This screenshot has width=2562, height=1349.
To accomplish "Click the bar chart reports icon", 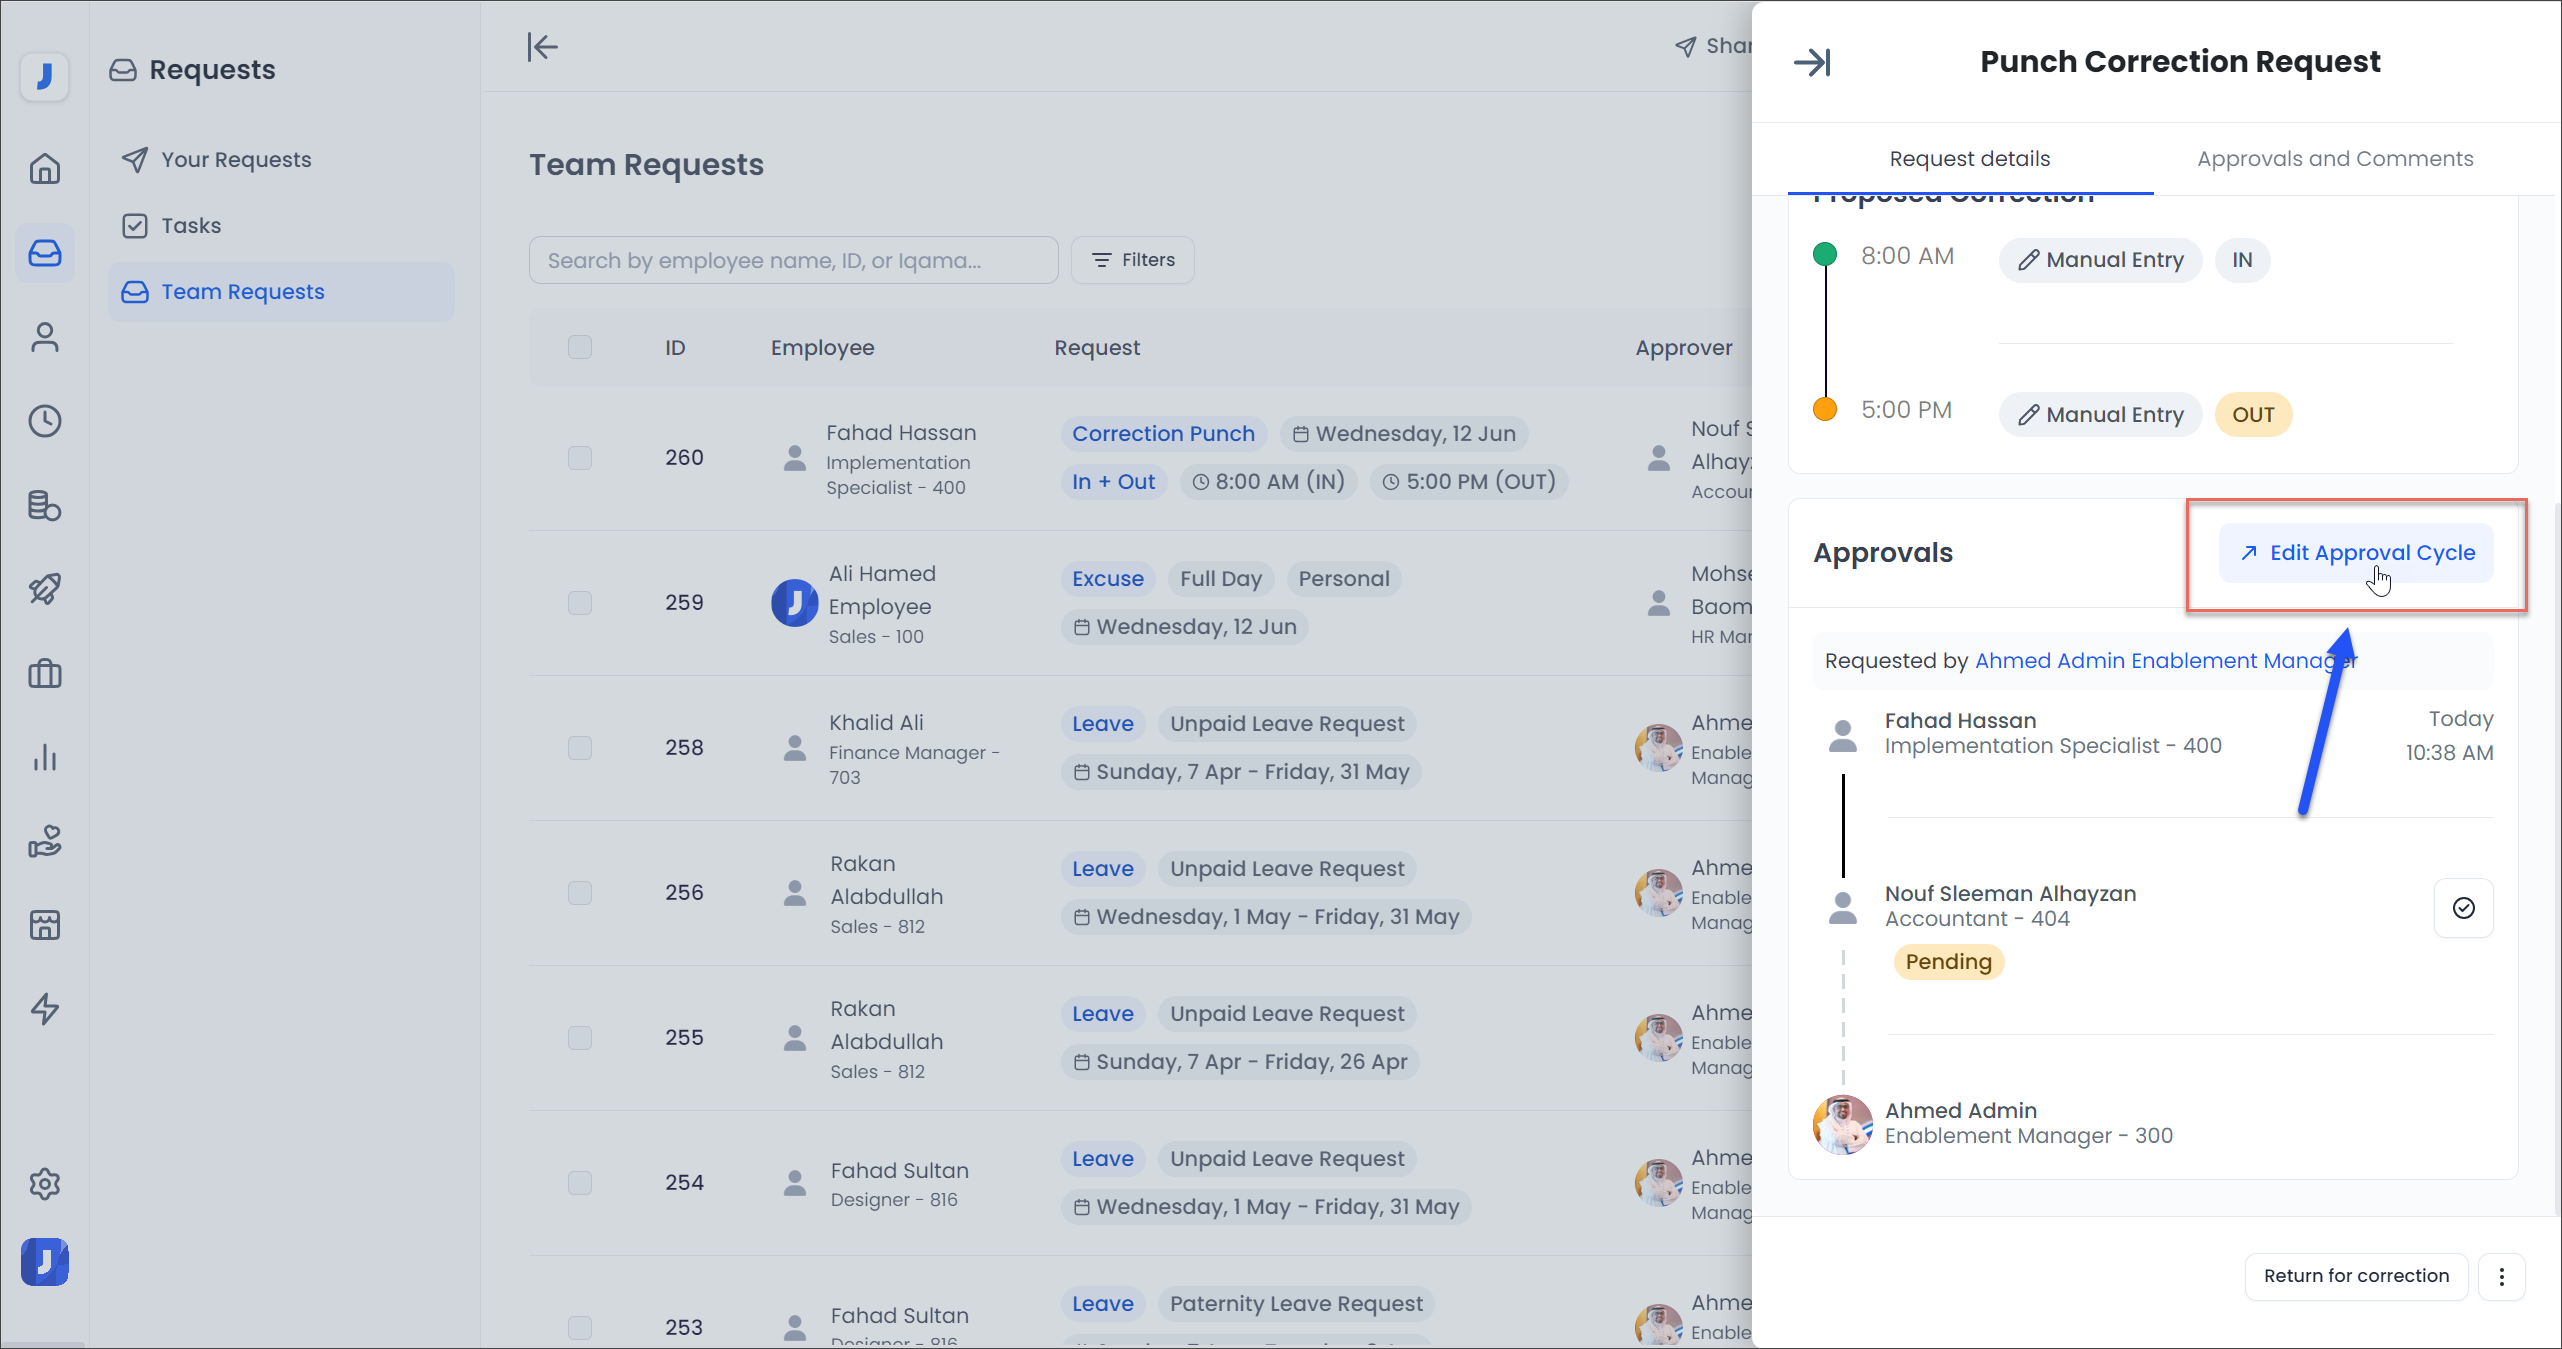I will 44,757.
